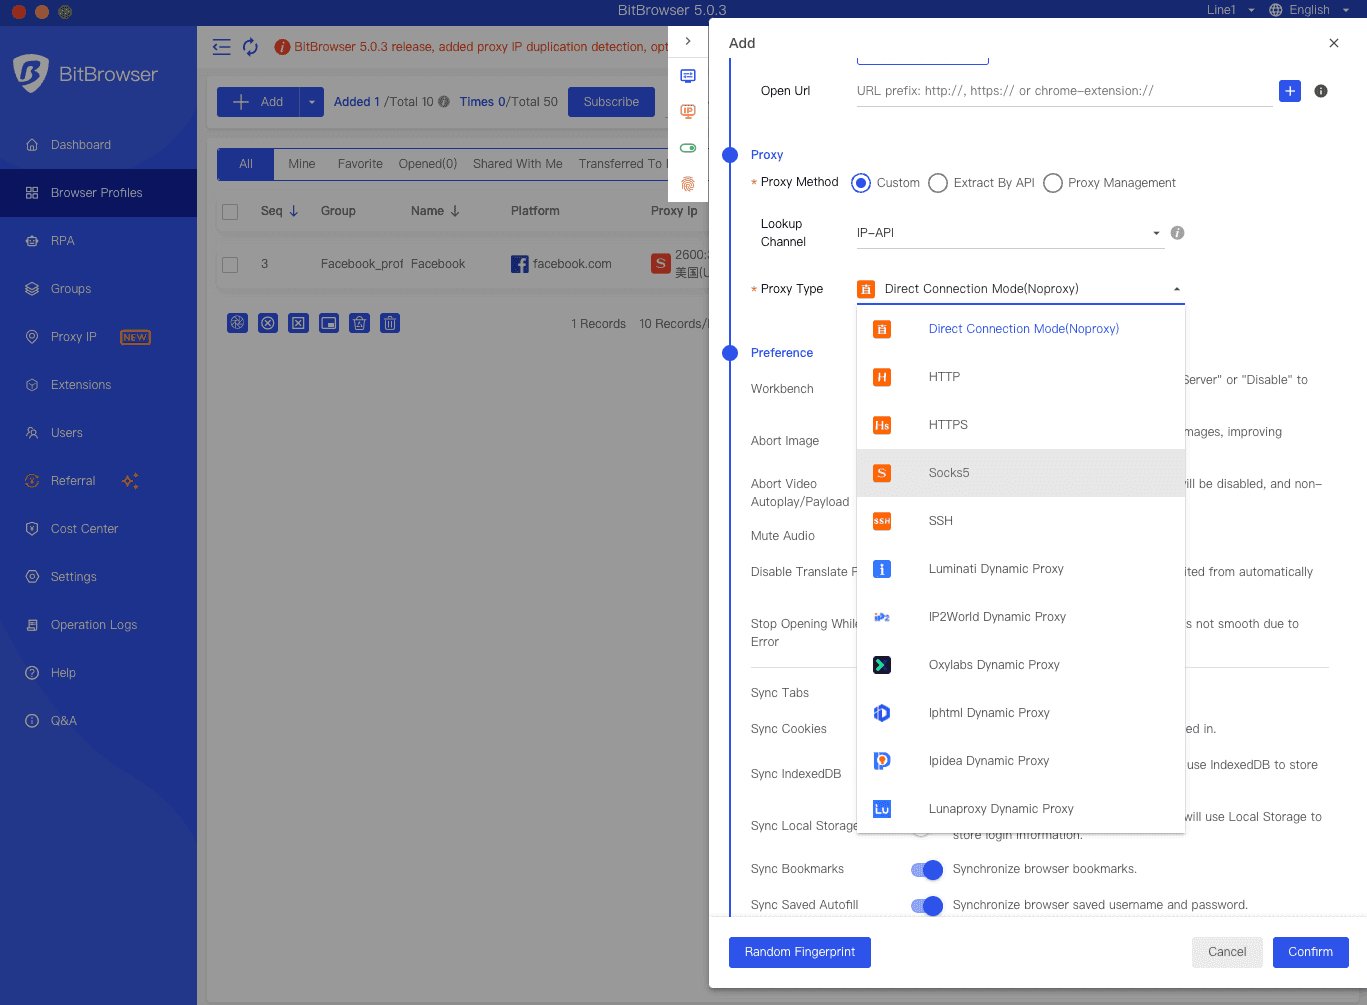Select Proxy Management radio option

pyautogui.click(x=1053, y=183)
